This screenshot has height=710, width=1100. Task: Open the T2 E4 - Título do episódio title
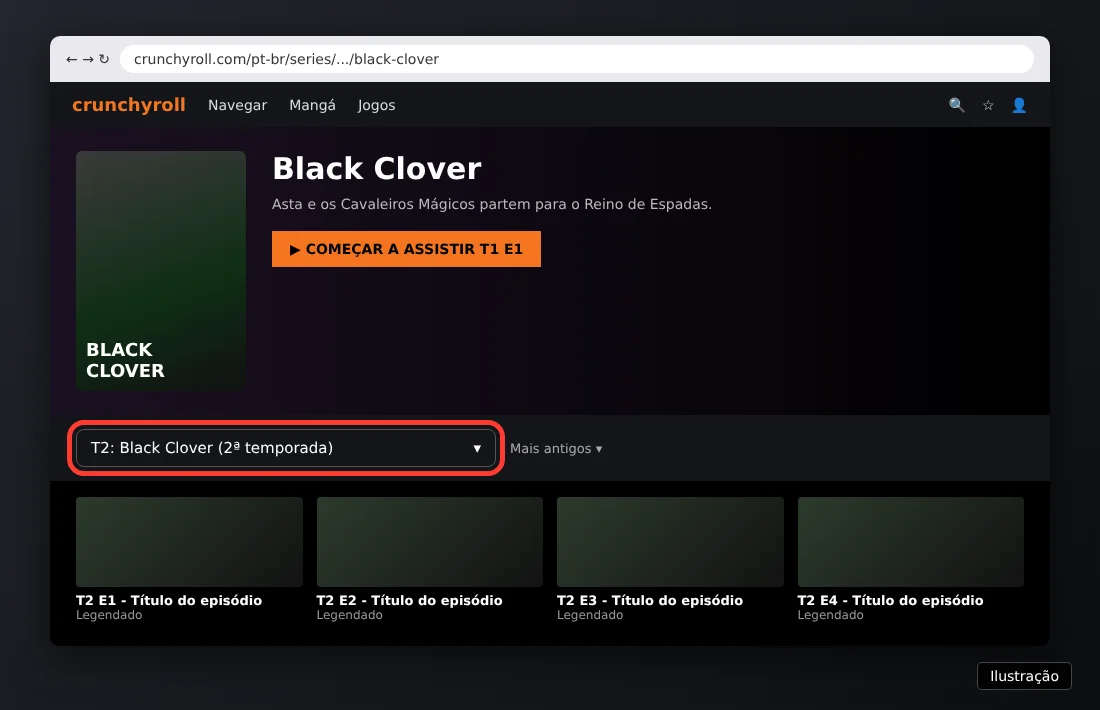click(x=891, y=601)
